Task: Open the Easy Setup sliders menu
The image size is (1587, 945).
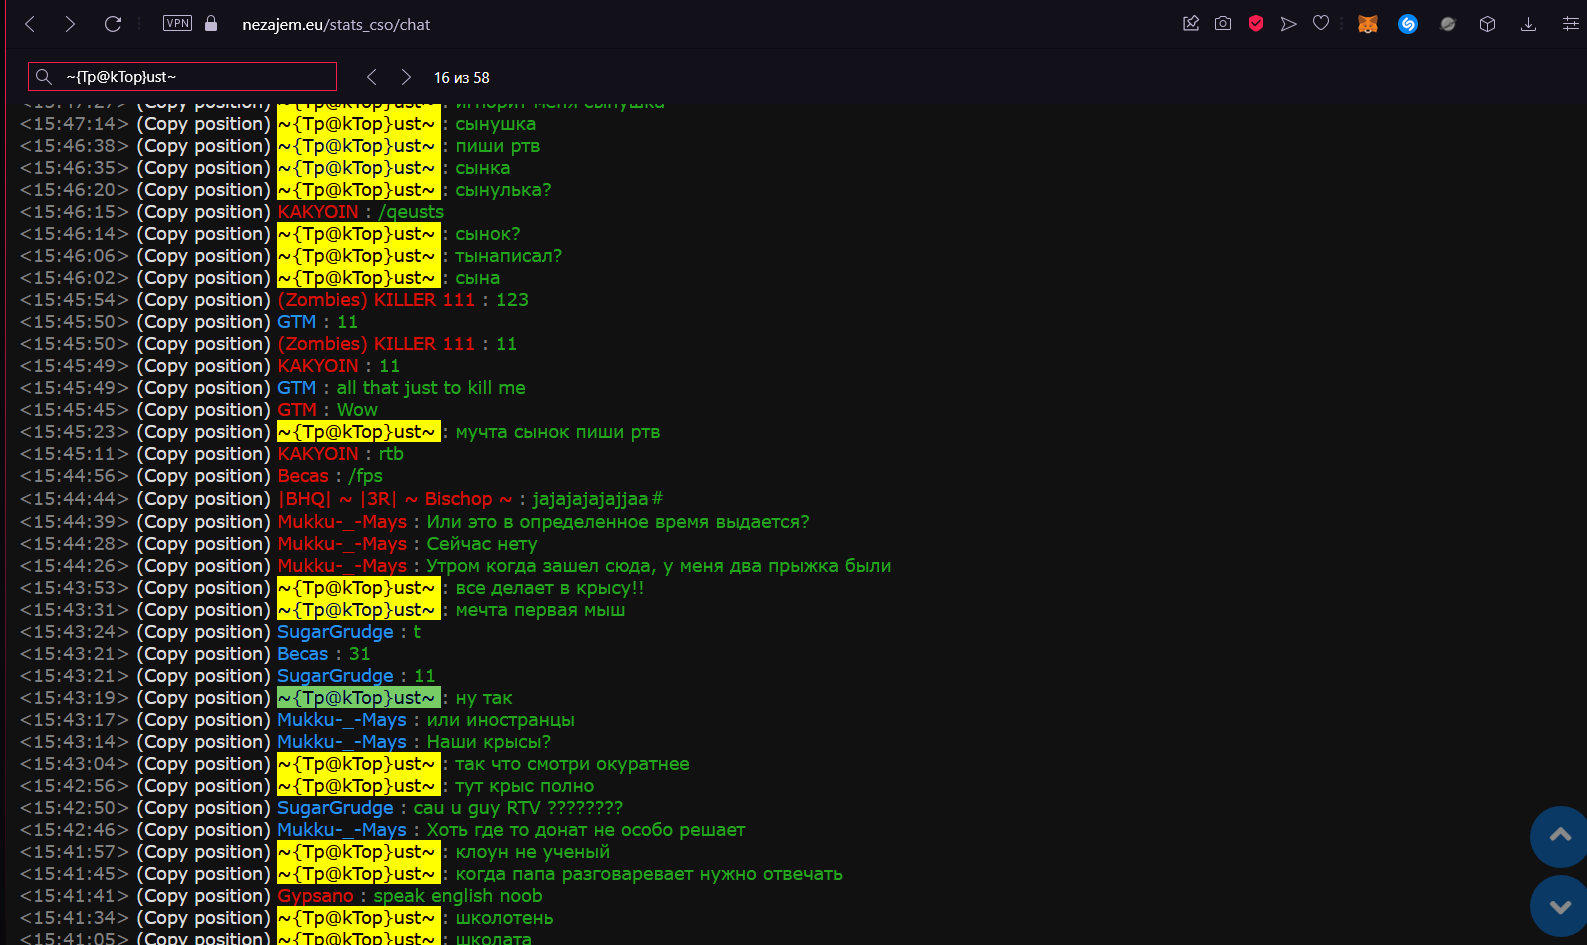Action: point(1570,24)
